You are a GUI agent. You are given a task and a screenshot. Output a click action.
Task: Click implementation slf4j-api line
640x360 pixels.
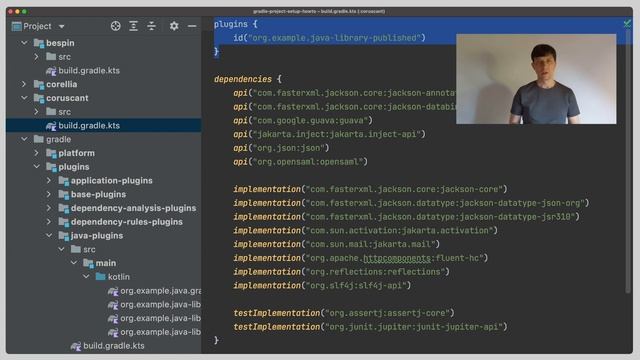tap(322, 286)
